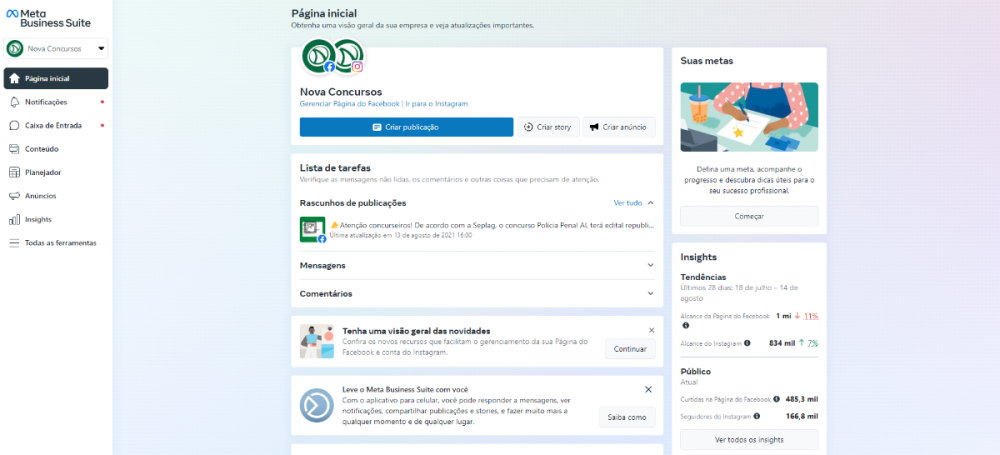This screenshot has height=455, width=1000.
Task: Close the Meta Business Suite app banner
Action: click(x=648, y=389)
